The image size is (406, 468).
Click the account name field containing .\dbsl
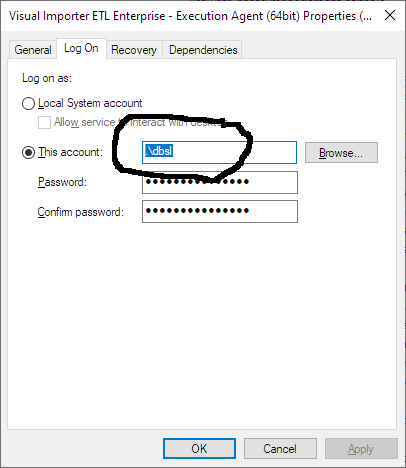[219, 152]
